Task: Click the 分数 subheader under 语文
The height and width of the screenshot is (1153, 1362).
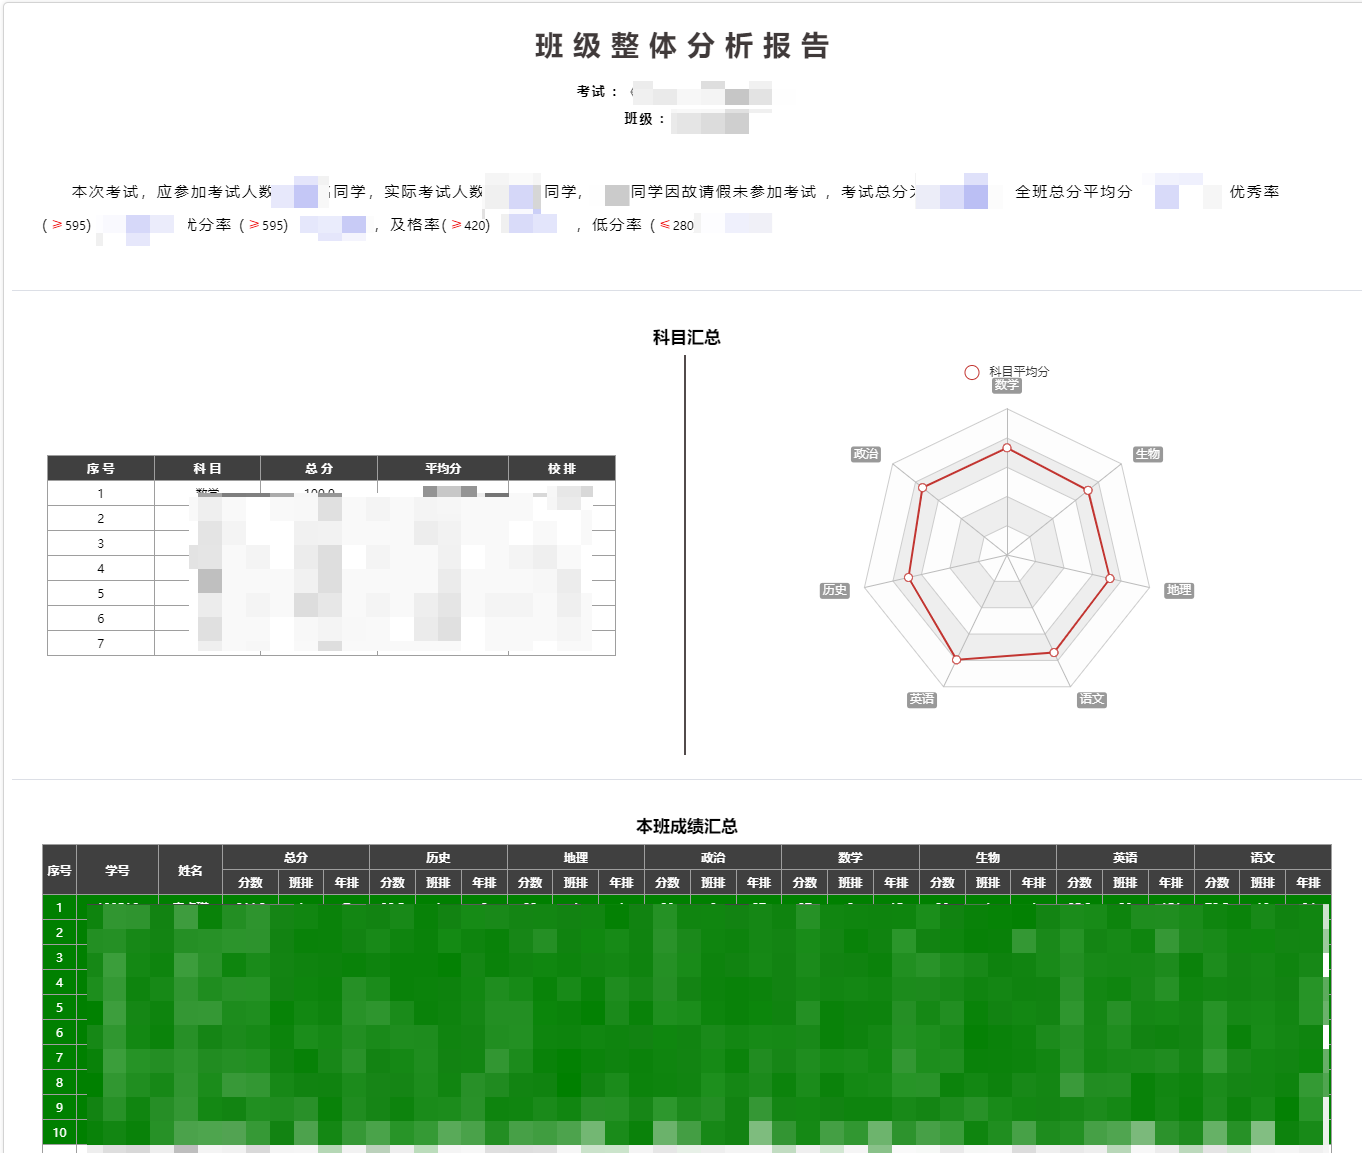Action: 1217,882
